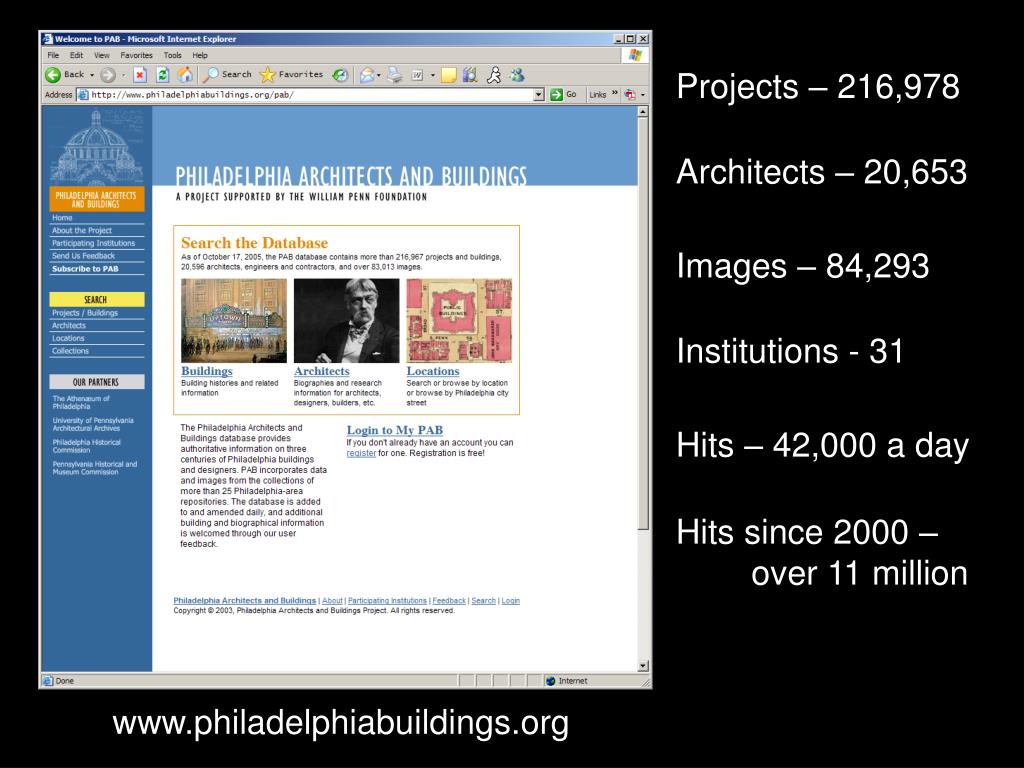1024x768 pixels.
Task: Click in the Address URL field
Action: click(x=311, y=95)
